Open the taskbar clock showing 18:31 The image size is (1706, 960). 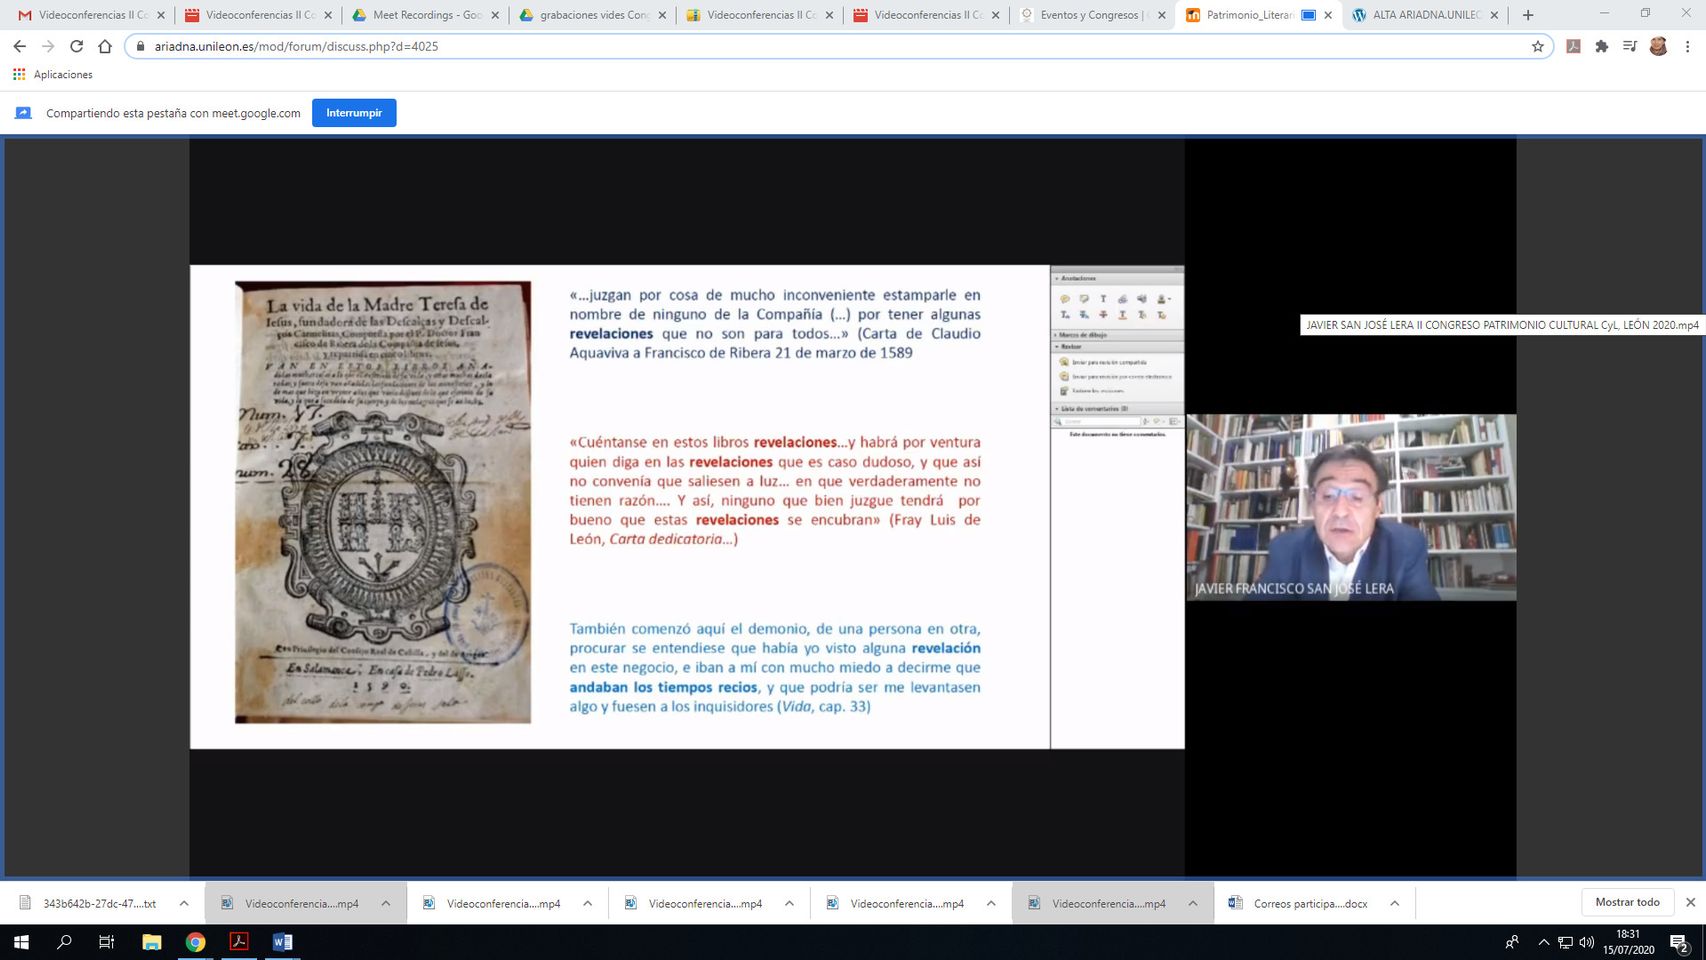coord(1628,942)
